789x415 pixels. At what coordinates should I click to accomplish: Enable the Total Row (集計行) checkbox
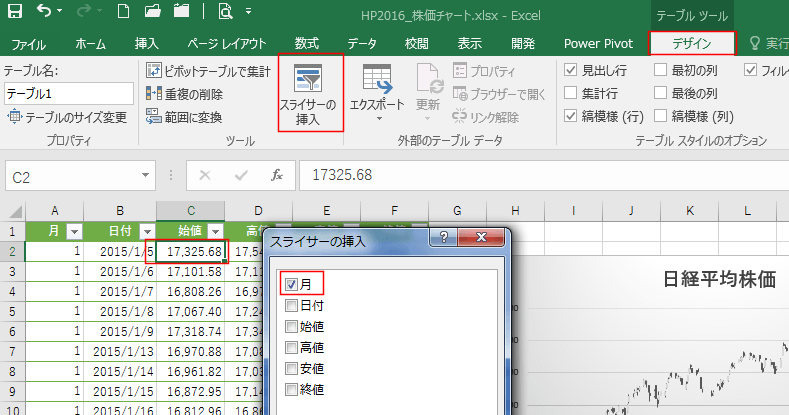click(570, 93)
